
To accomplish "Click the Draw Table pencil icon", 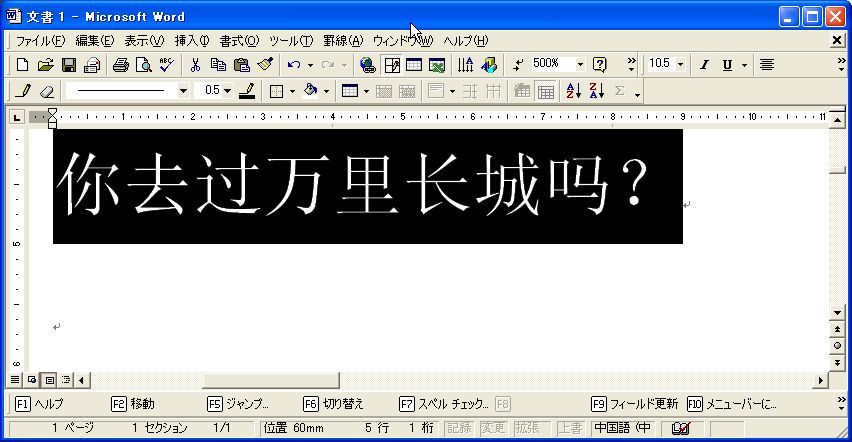I will point(24,91).
